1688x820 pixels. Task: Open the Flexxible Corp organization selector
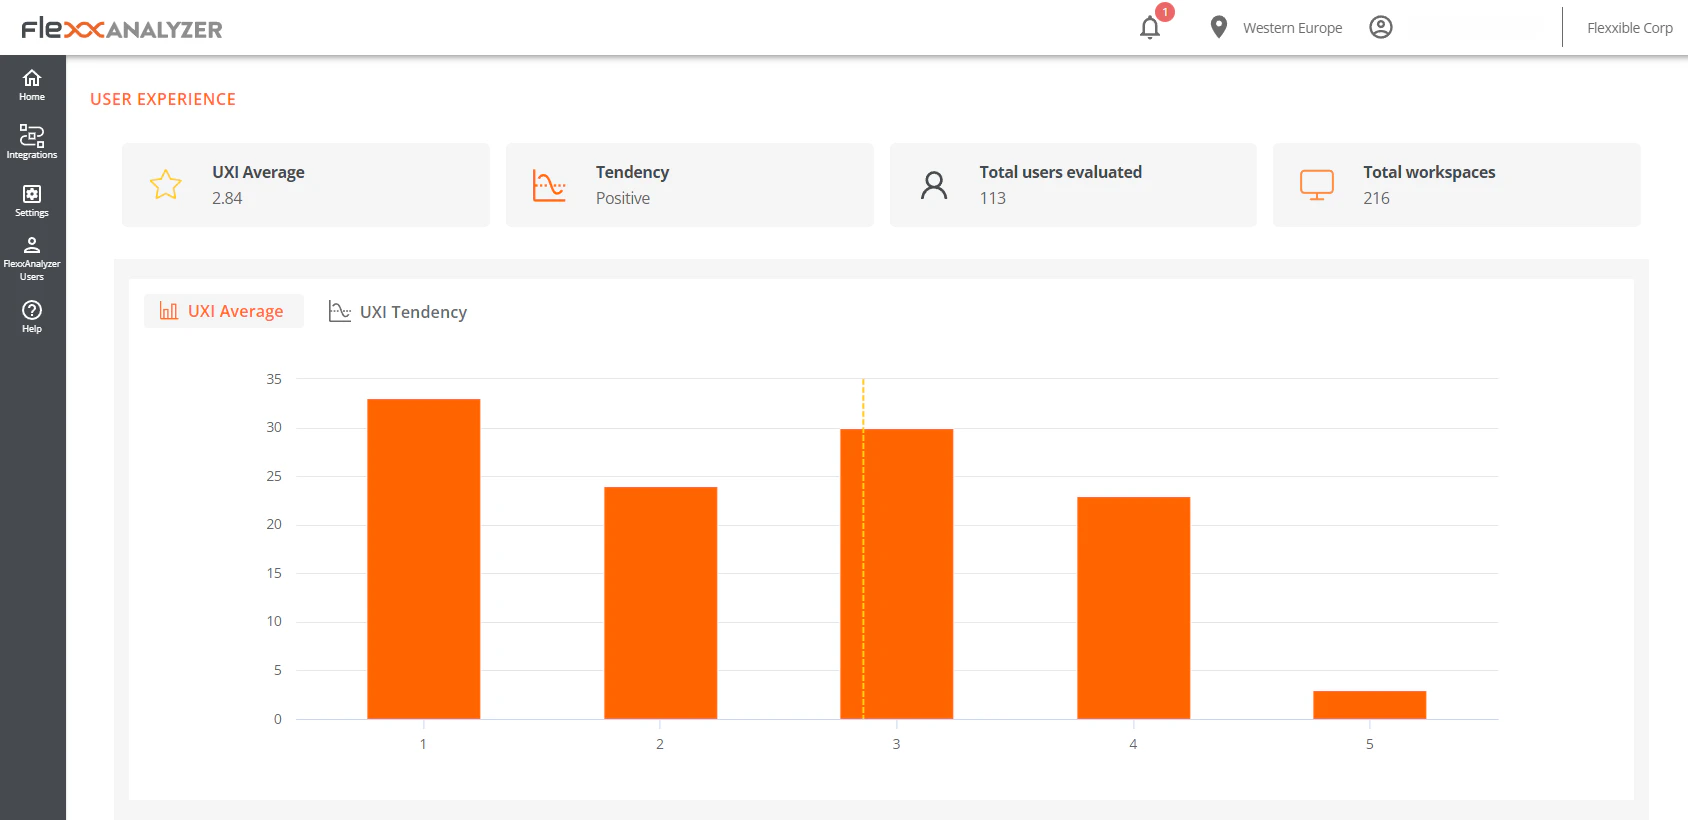(1629, 28)
